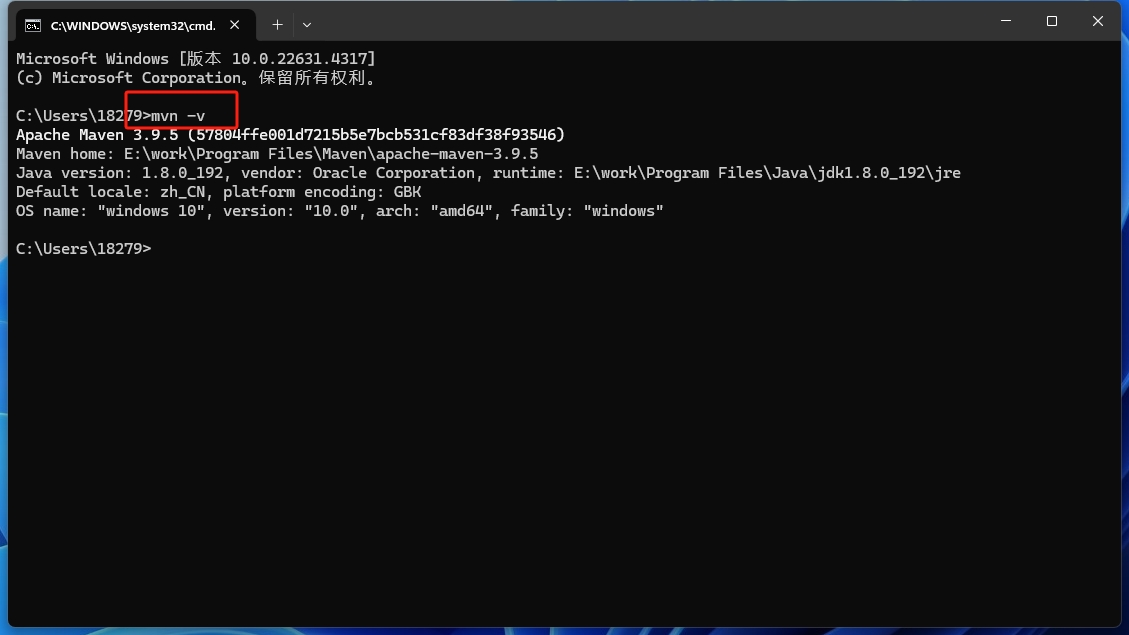
Task: Click the Maven build hash in parentheses
Action: 376,135
